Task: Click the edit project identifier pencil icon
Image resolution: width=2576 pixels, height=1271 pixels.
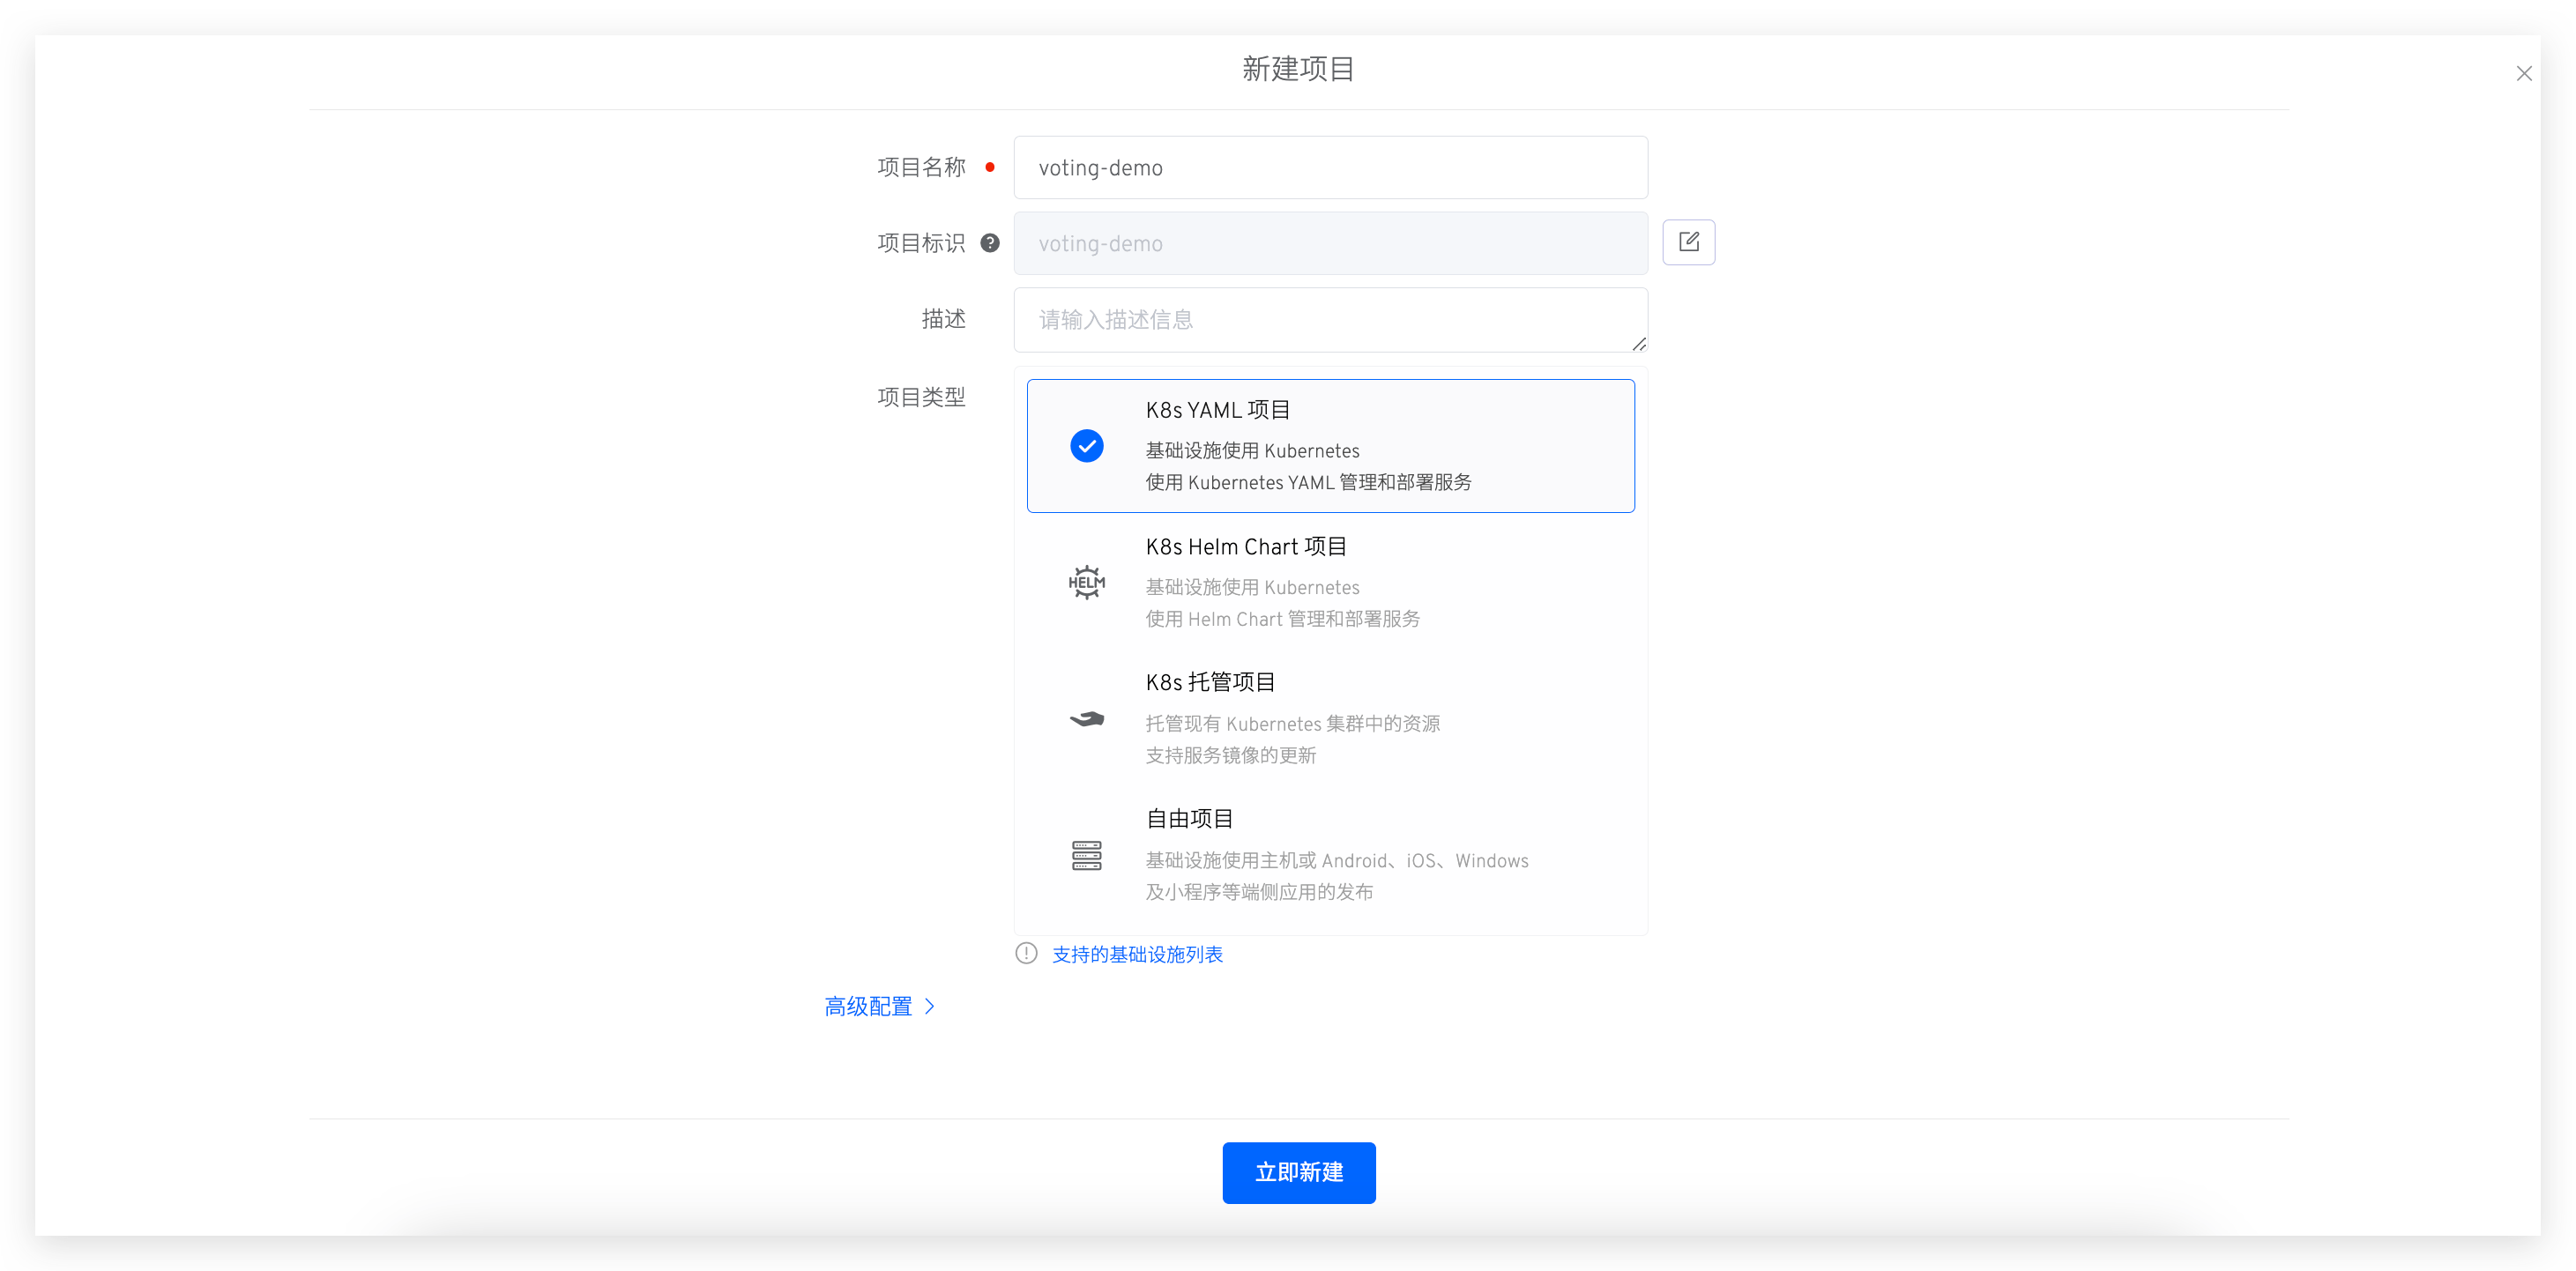Action: pos(1688,242)
